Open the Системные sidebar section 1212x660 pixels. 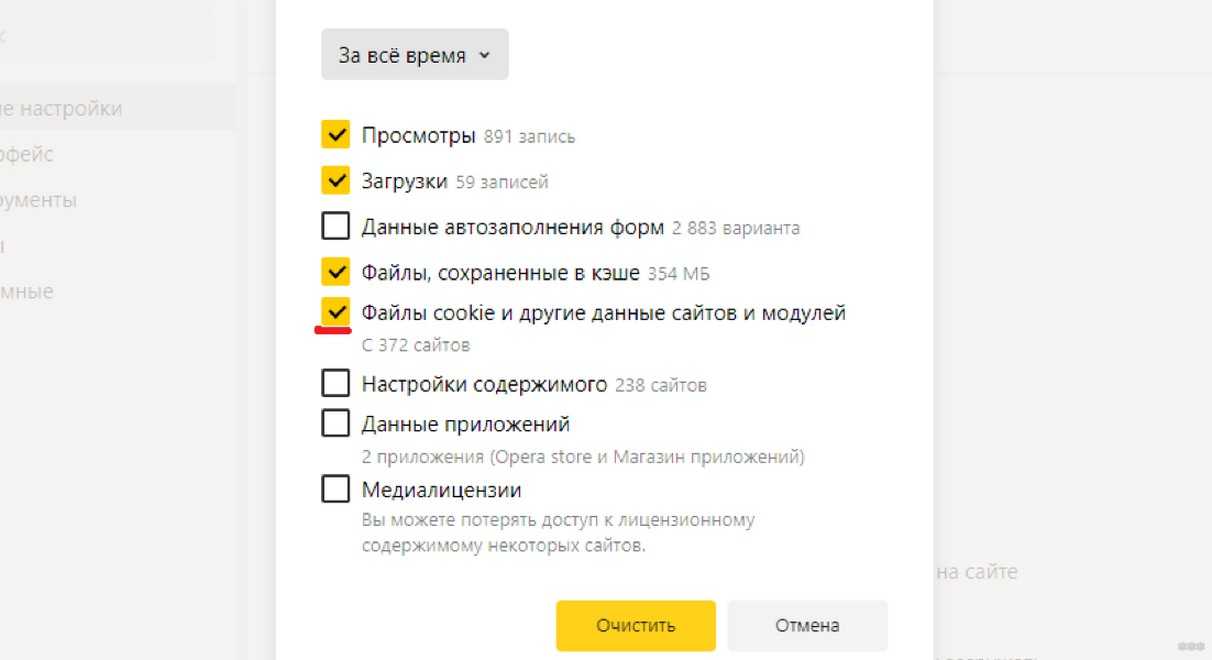tap(28, 292)
